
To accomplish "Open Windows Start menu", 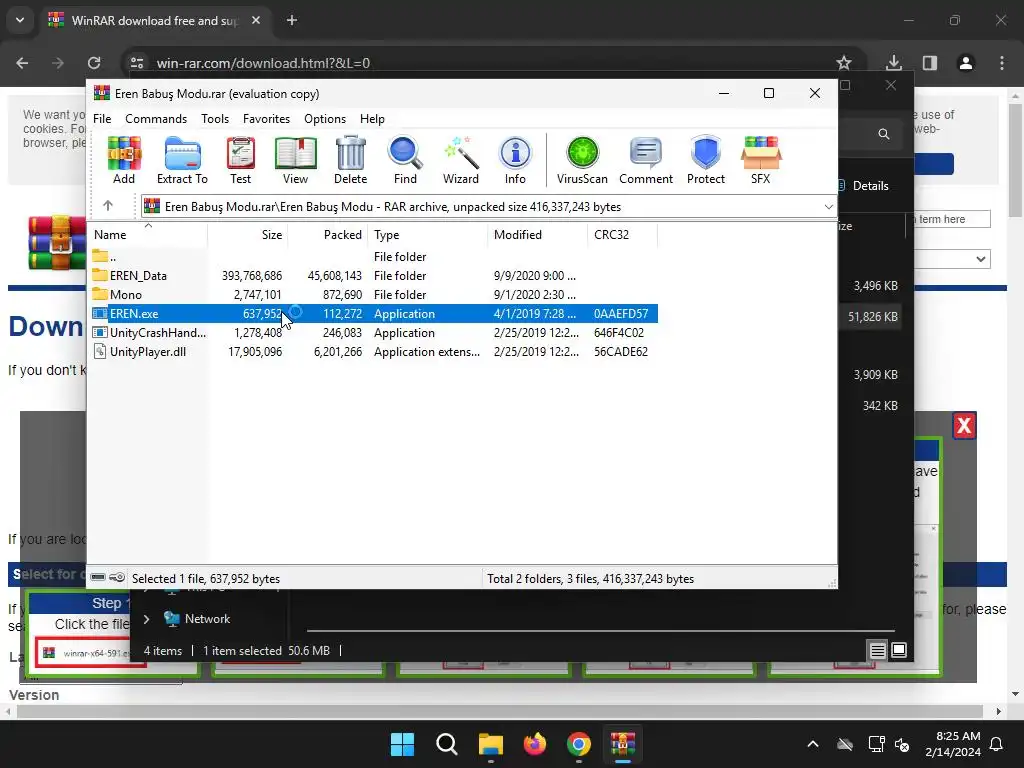I will tap(402, 744).
